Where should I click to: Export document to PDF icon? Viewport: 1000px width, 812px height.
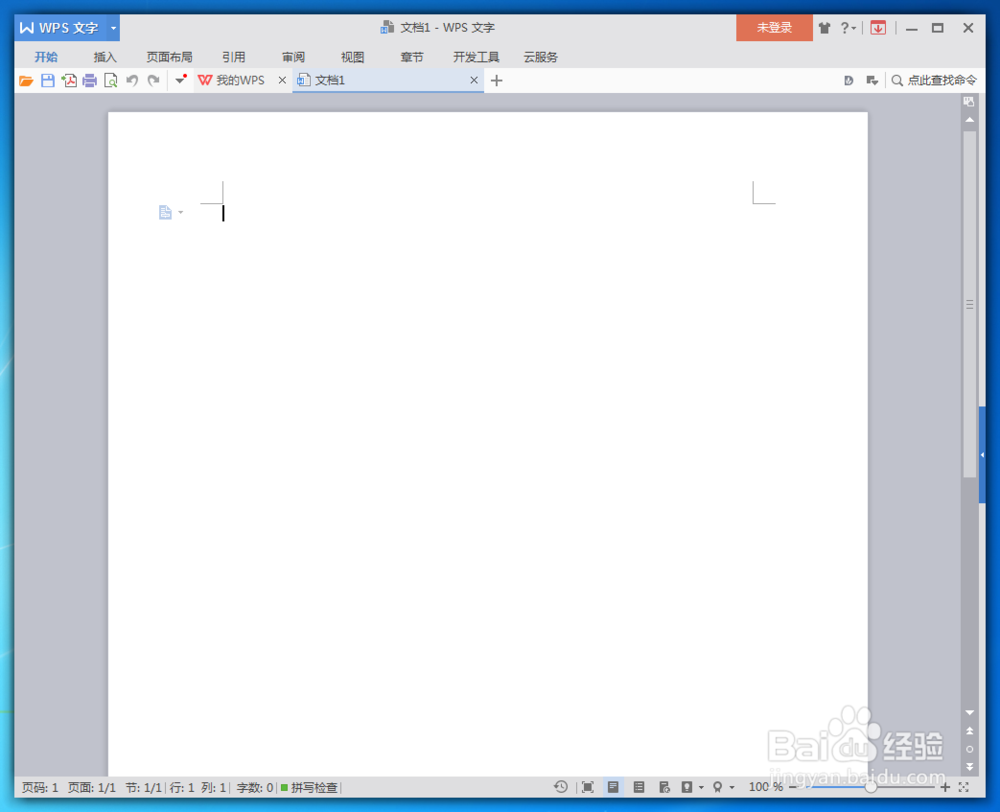(x=69, y=80)
